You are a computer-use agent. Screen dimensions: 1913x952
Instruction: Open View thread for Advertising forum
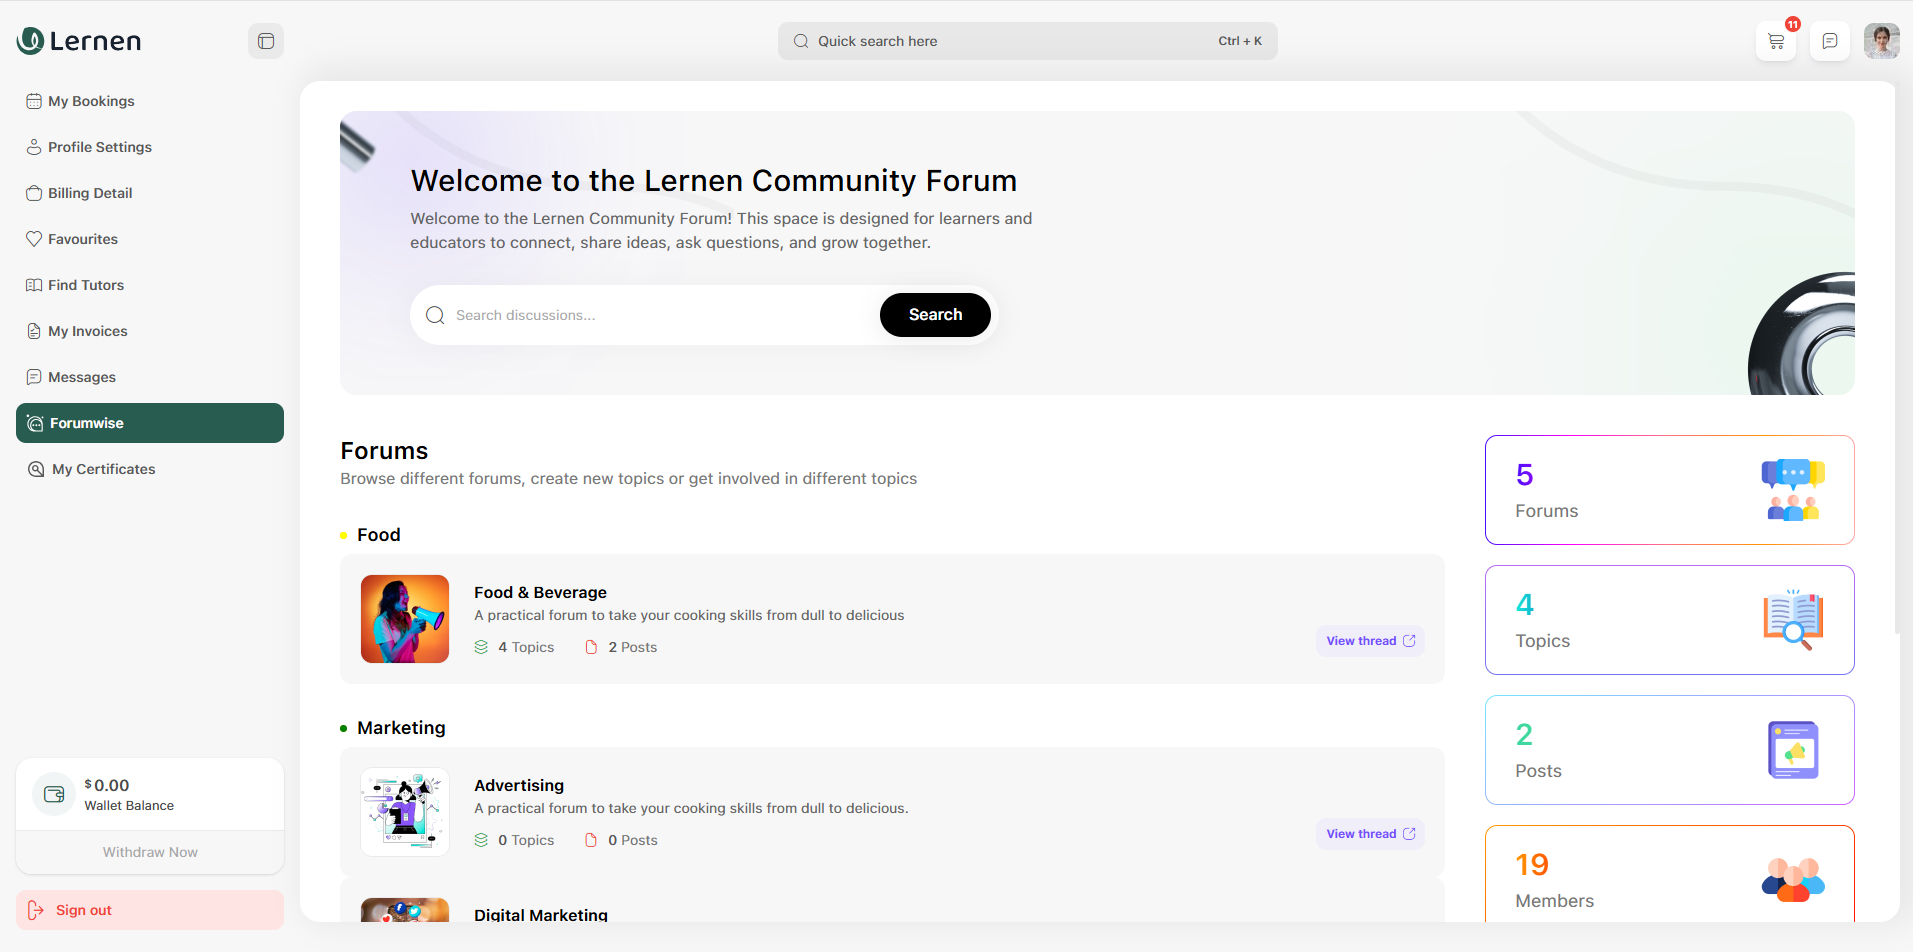click(x=1369, y=833)
